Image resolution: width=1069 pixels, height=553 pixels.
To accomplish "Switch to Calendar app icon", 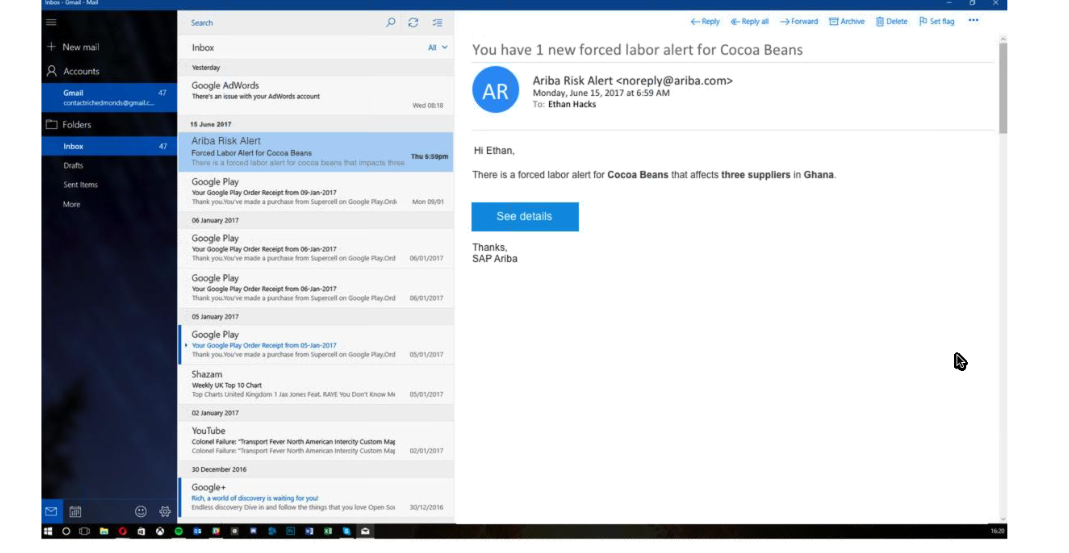I will (75, 511).
